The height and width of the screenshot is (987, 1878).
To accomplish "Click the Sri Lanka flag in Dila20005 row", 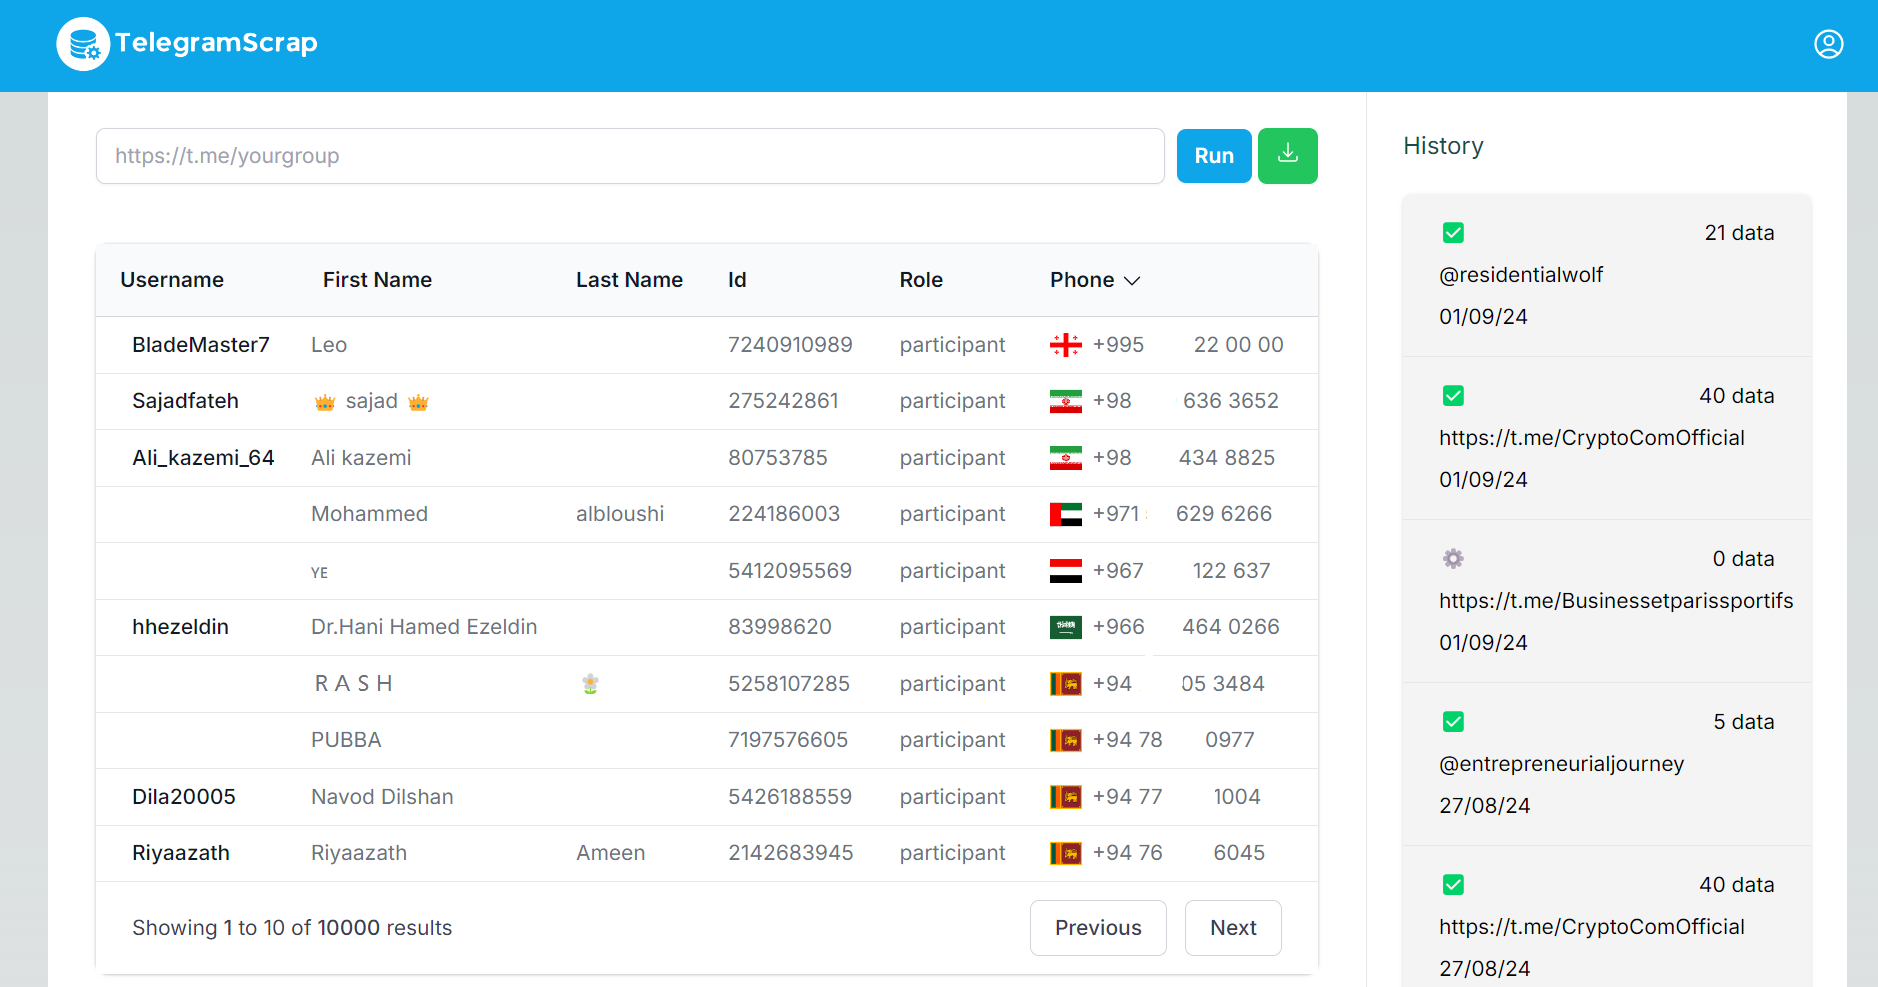I will point(1066,797).
